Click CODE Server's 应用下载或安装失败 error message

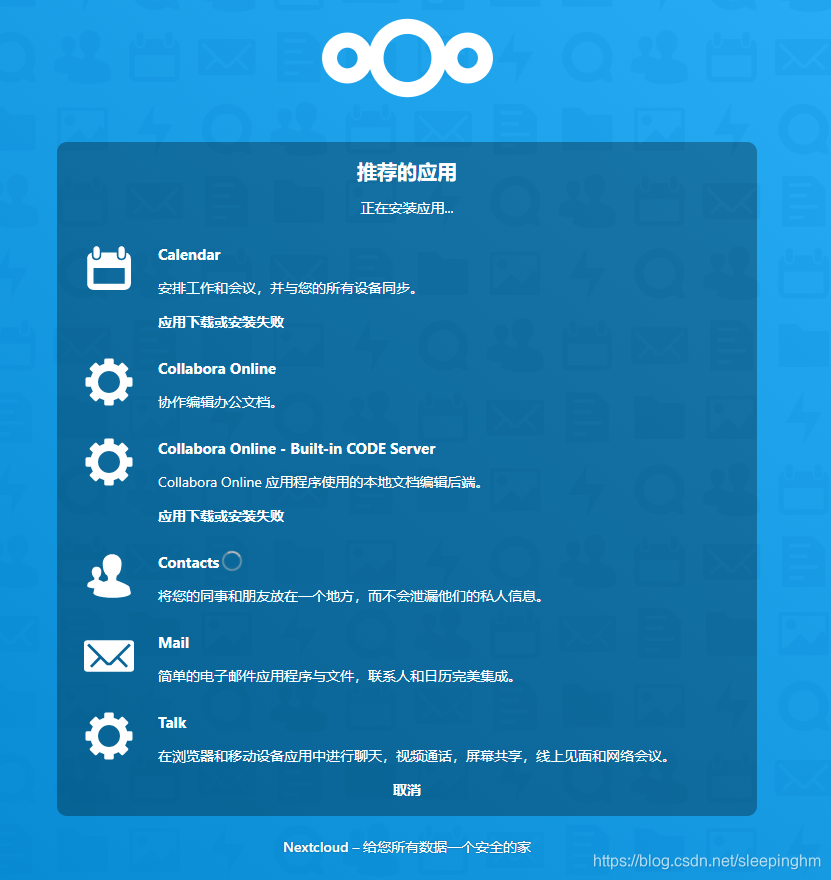point(221,516)
